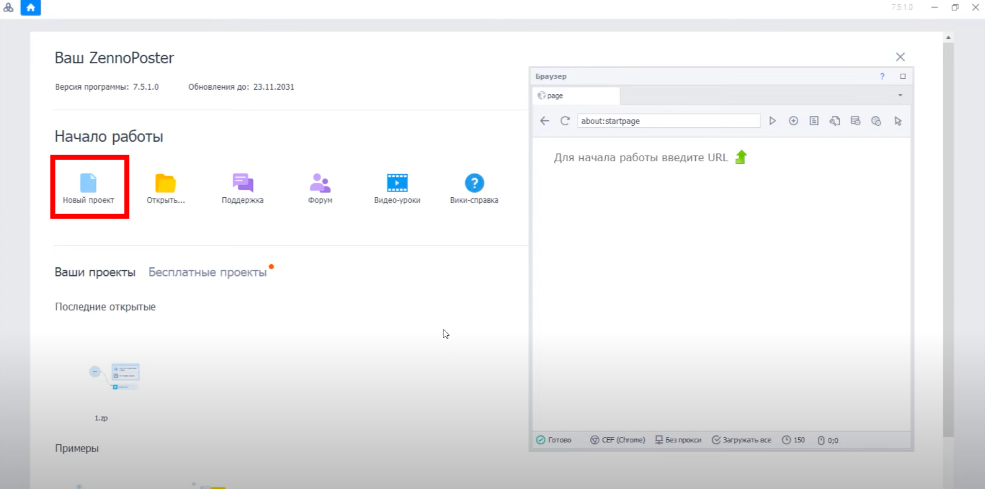Screen dimensions: 985x489
Task: Click the ZennoPoster logo icon in the title bar
Action: (x=8, y=8)
